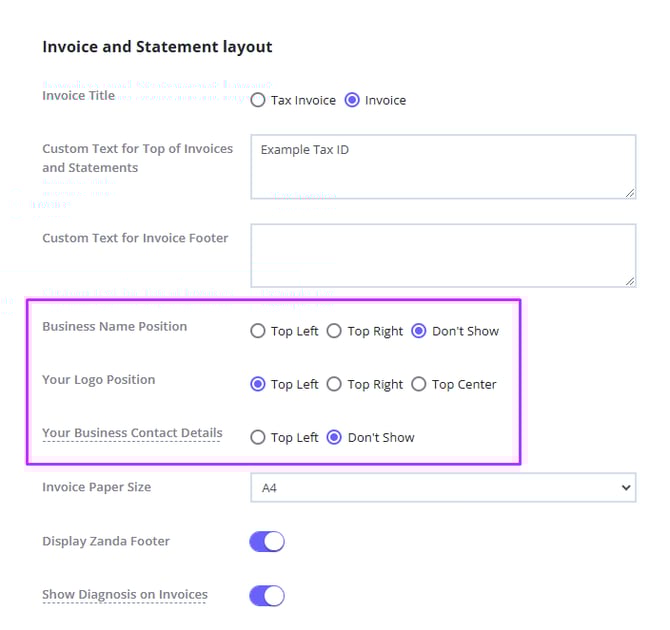Viewport: 670px width, 630px height.
Task: Select the Invoice radio option
Action: click(x=352, y=100)
